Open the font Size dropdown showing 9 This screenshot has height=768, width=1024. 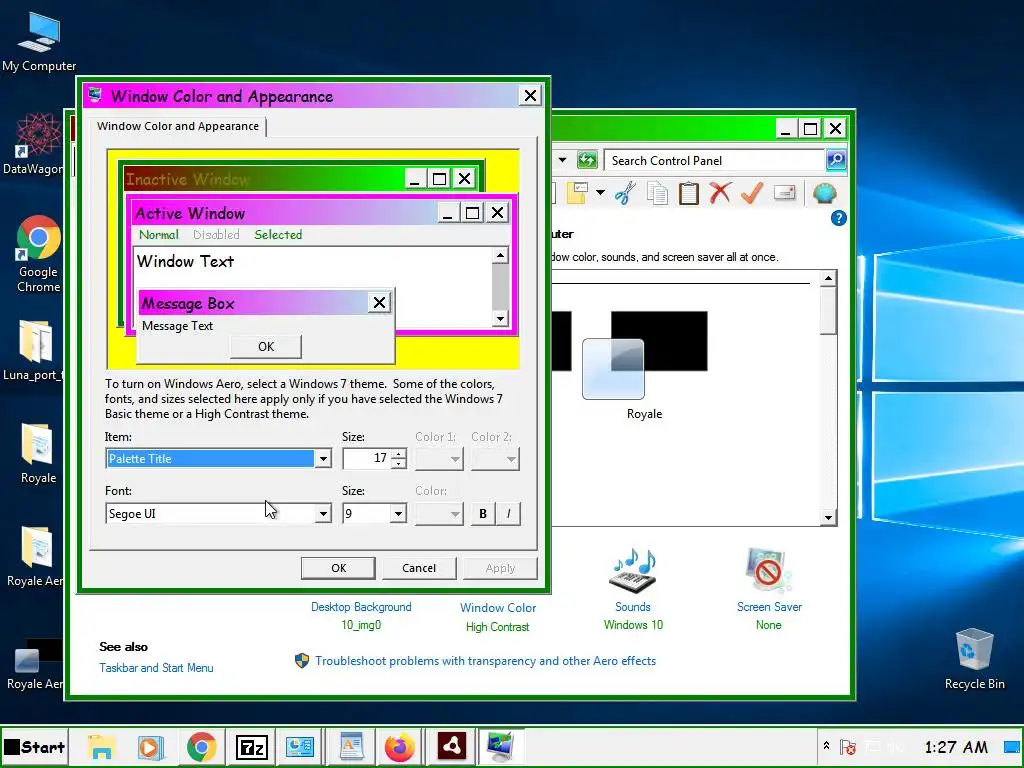(398, 513)
